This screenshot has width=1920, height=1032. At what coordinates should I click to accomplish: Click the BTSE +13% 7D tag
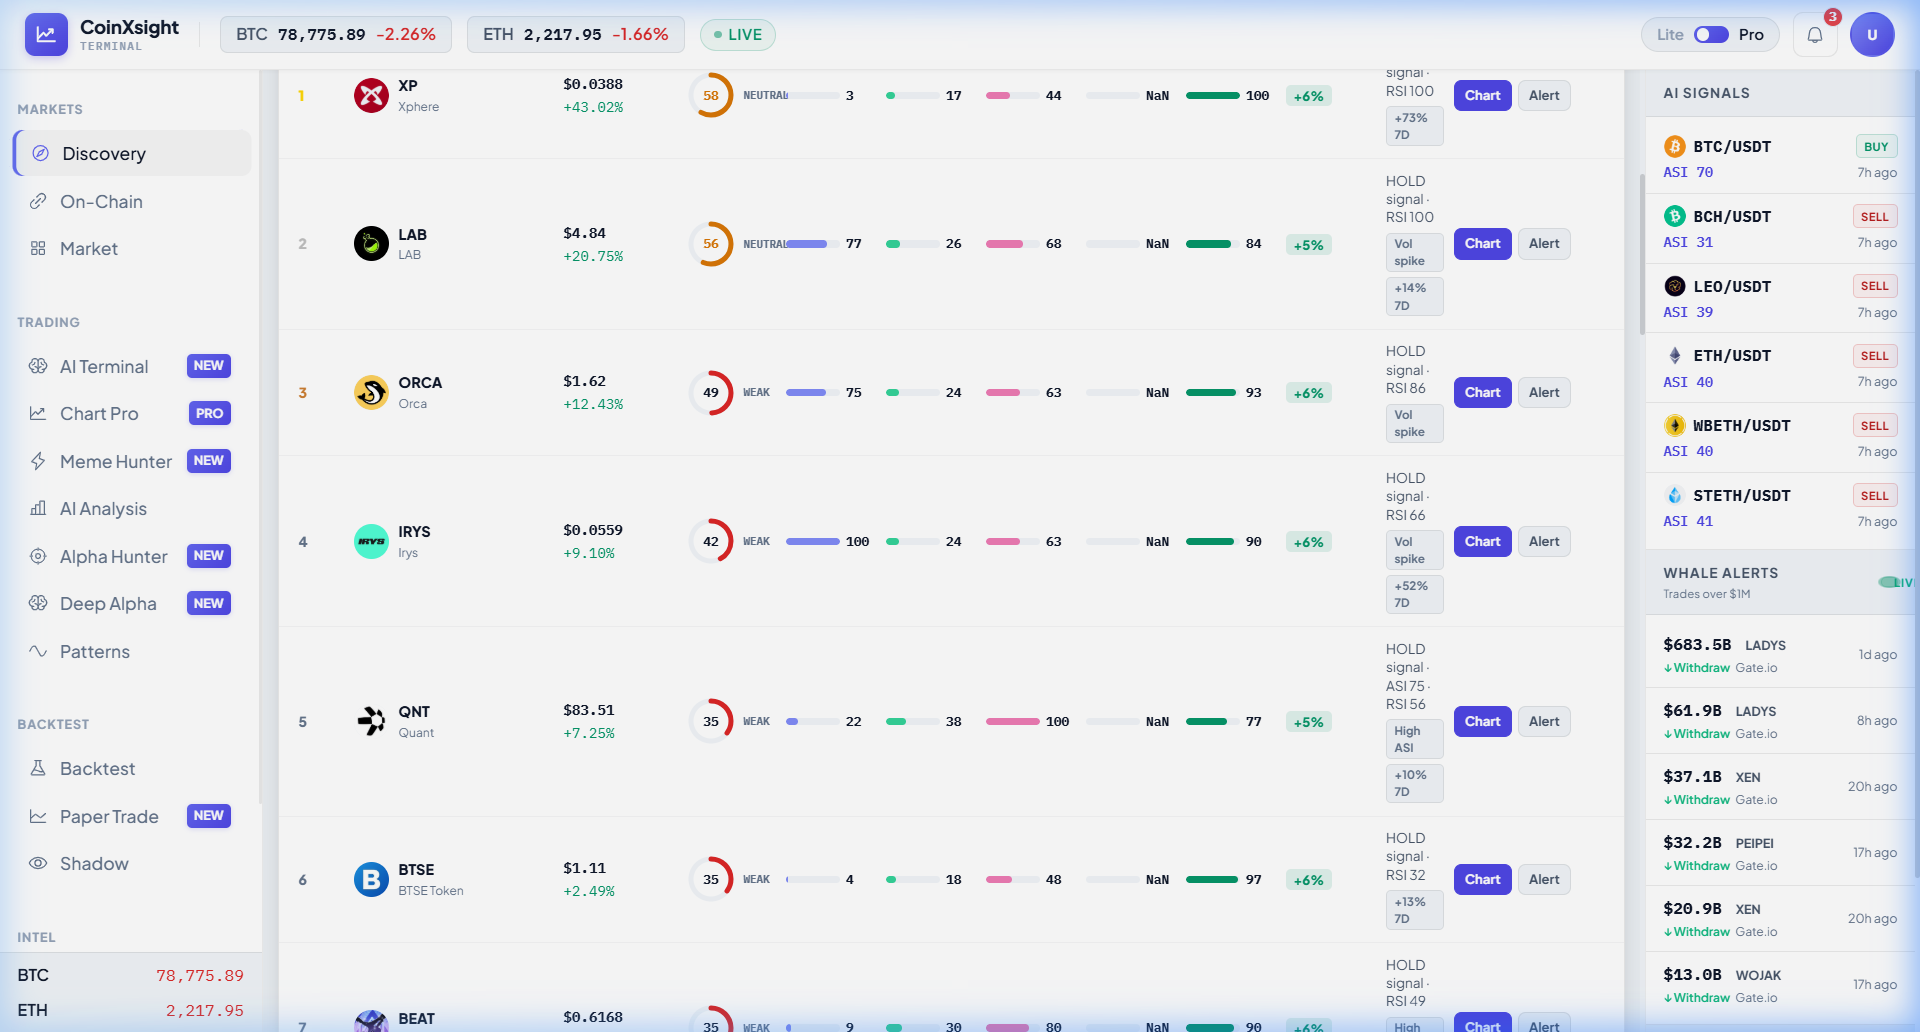[1414, 911]
